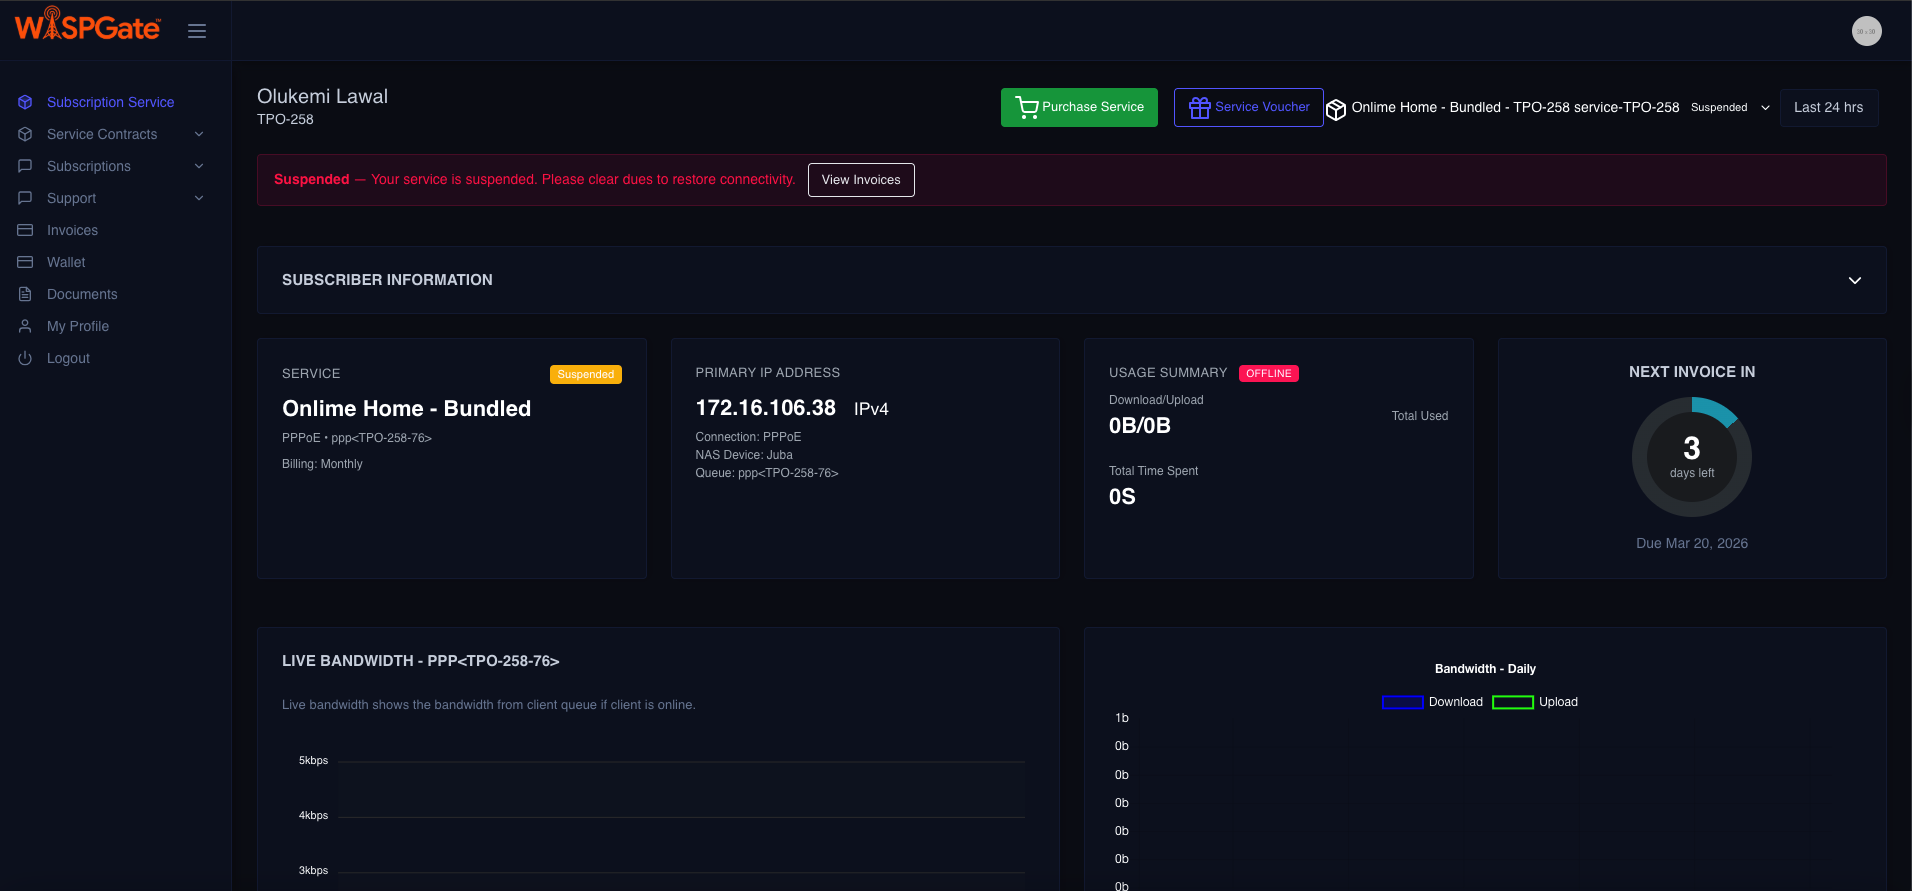This screenshot has width=1912, height=891.
Task: Click the SUBSCRIBER INFORMATION heading
Action: coord(387,280)
